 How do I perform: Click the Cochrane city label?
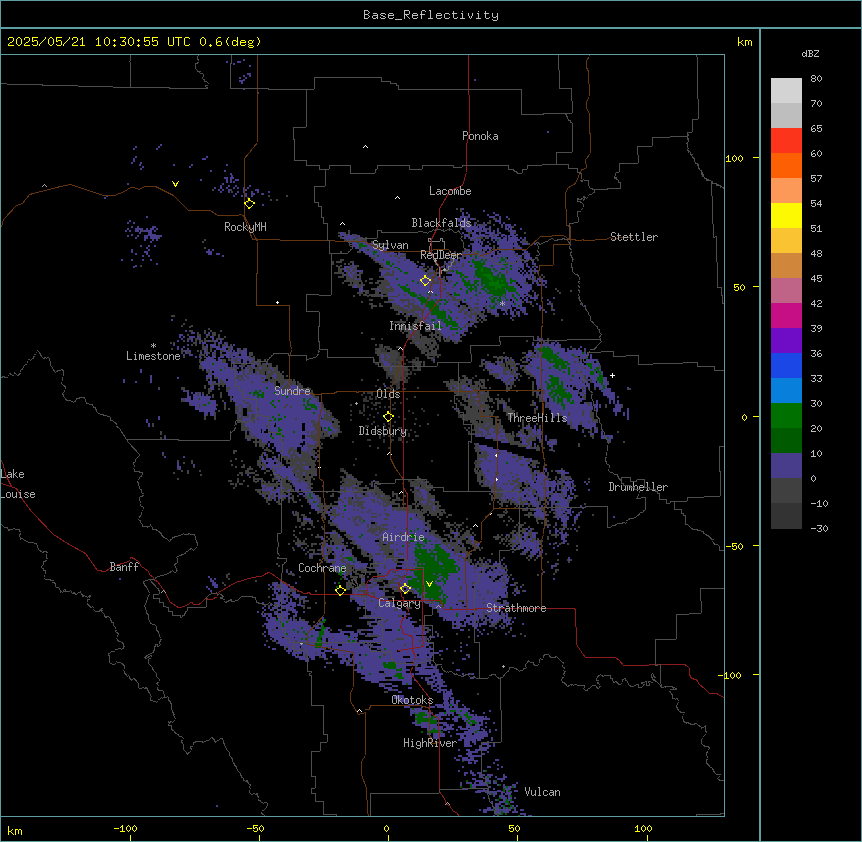pyautogui.click(x=322, y=568)
